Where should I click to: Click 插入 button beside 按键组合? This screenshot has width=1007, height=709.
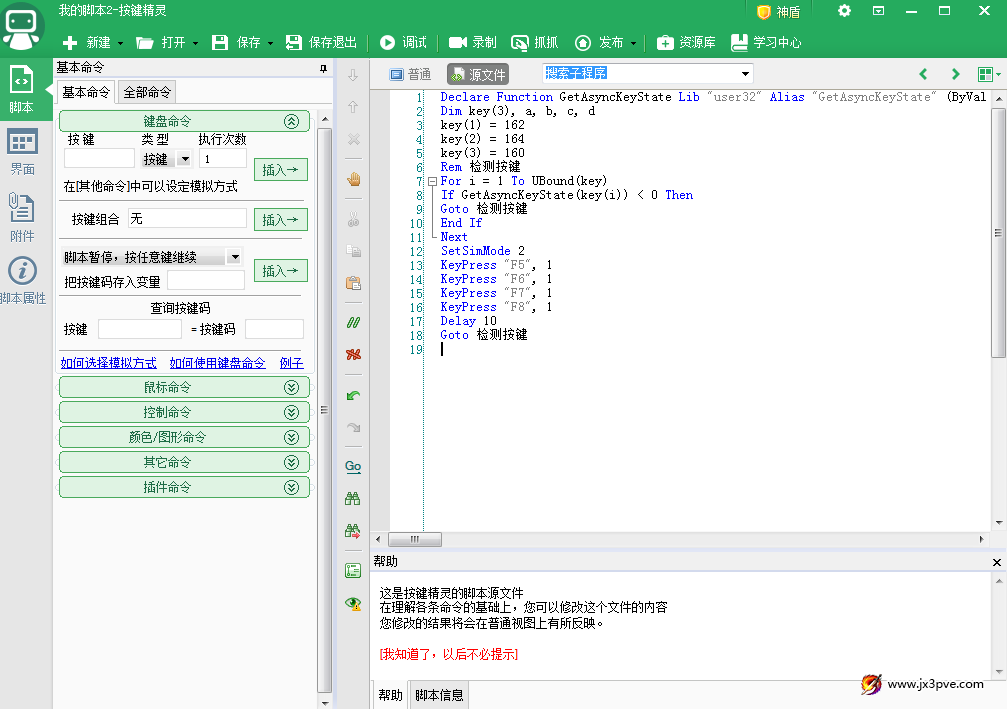(x=281, y=220)
